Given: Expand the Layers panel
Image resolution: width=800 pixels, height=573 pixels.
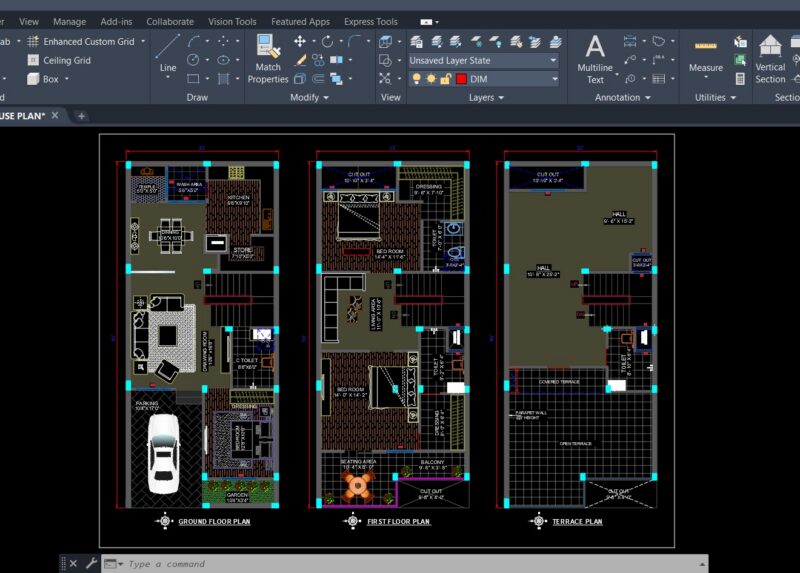Looking at the screenshot, I should pyautogui.click(x=486, y=97).
